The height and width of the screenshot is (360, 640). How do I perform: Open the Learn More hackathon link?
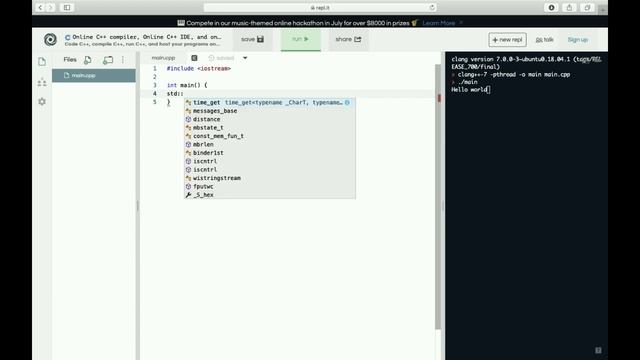439,23
